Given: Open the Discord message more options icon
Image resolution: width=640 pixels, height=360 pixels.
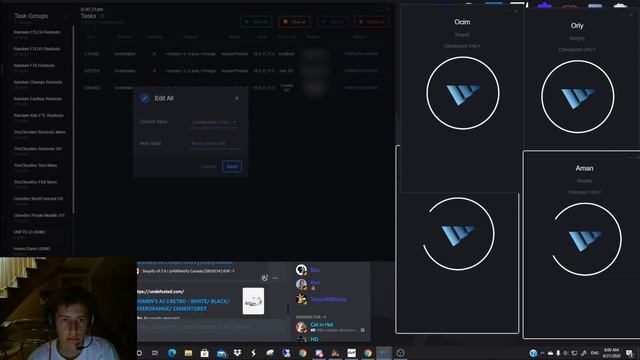Looking at the screenshot, I should pos(276,278).
